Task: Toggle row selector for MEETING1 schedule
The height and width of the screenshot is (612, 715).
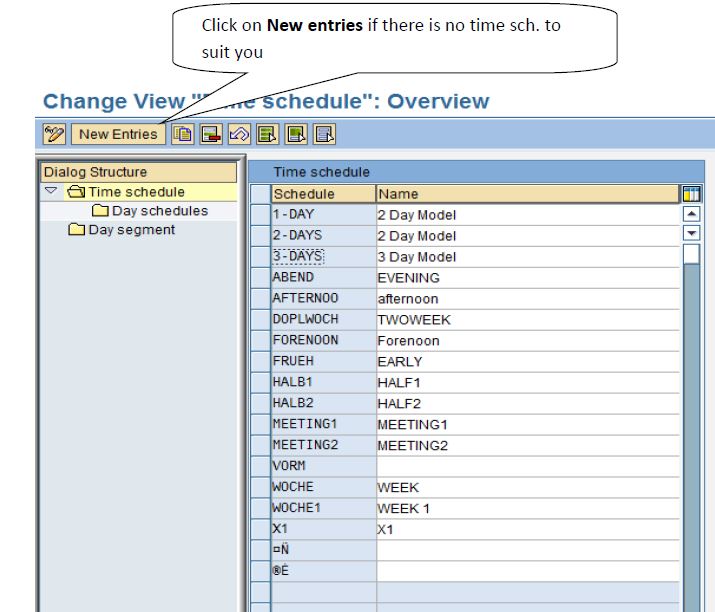Action: [260, 425]
